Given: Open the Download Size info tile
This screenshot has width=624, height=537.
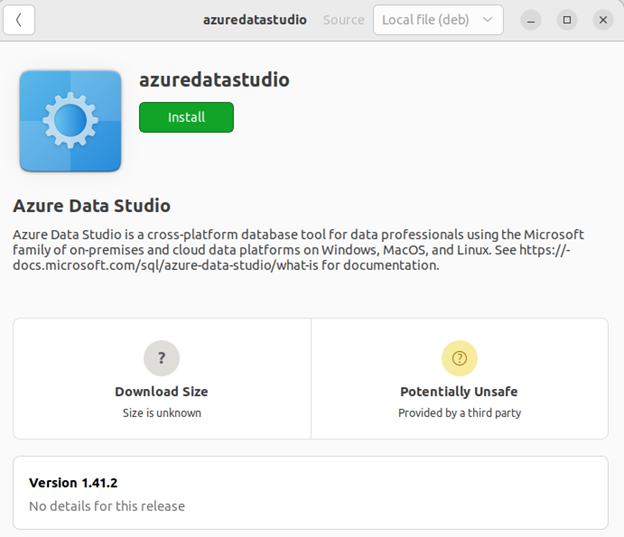Looking at the screenshot, I should tap(162, 379).
